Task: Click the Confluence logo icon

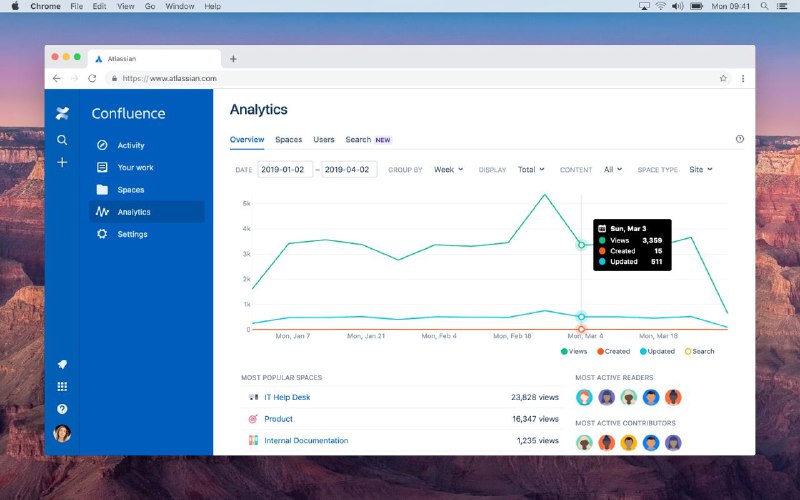Action: [62, 113]
